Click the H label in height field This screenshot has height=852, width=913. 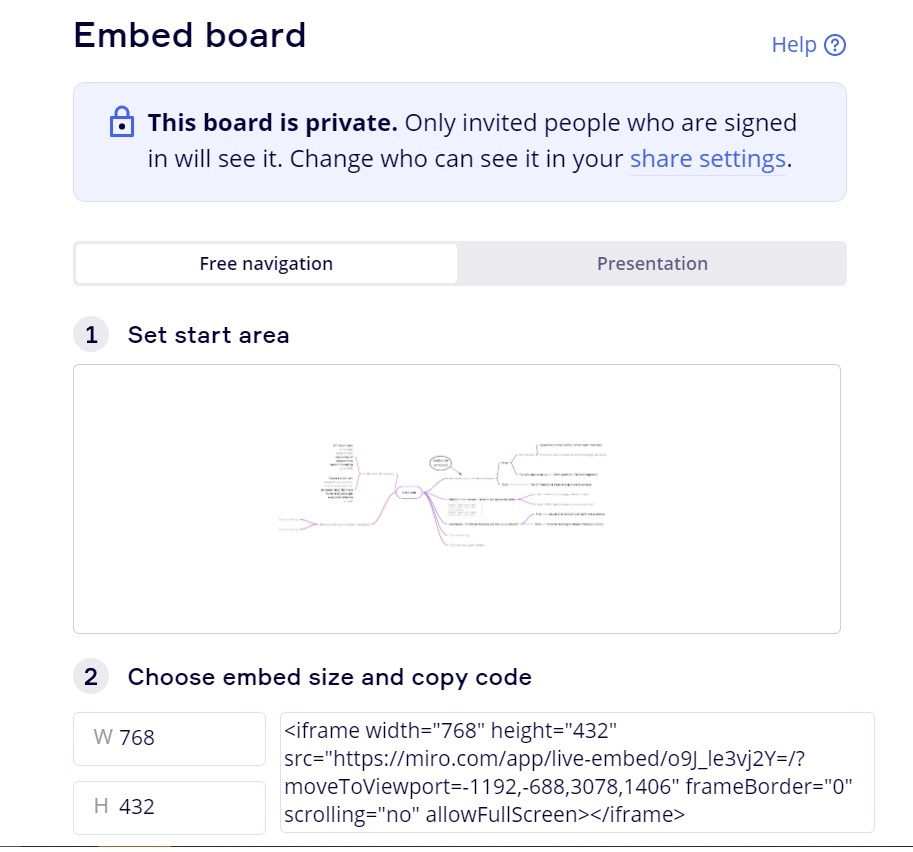pos(101,806)
